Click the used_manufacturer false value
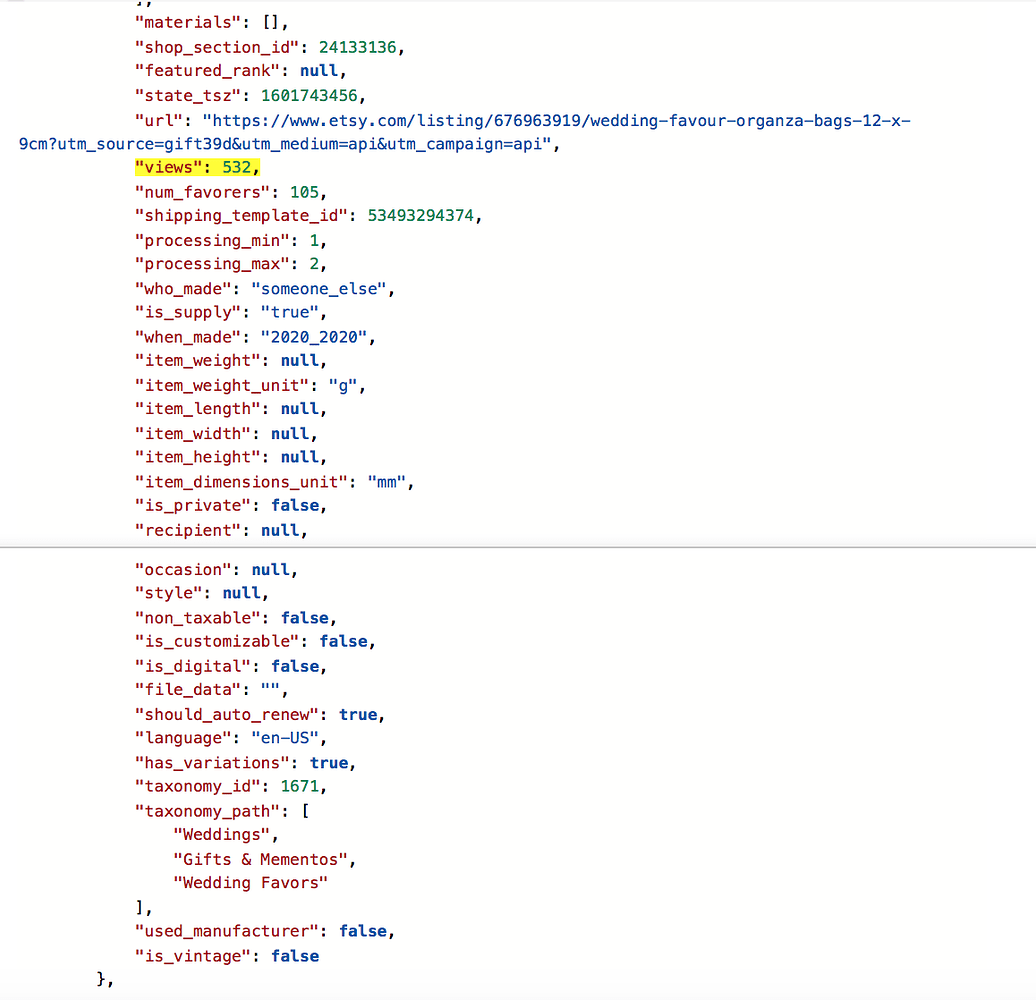Image resolution: width=1036 pixels, height=1000 pixels. tap(363, 931)
